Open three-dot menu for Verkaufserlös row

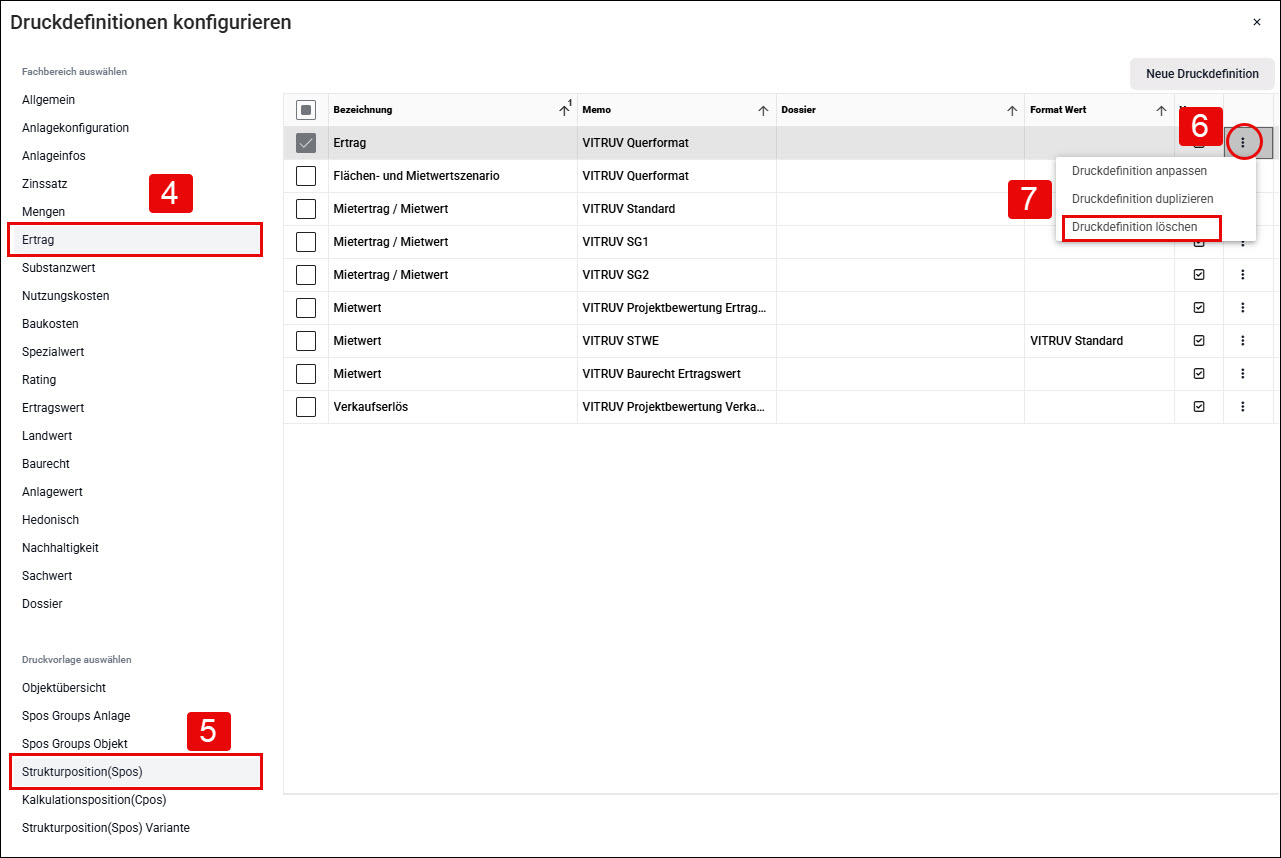point(1243,407)
